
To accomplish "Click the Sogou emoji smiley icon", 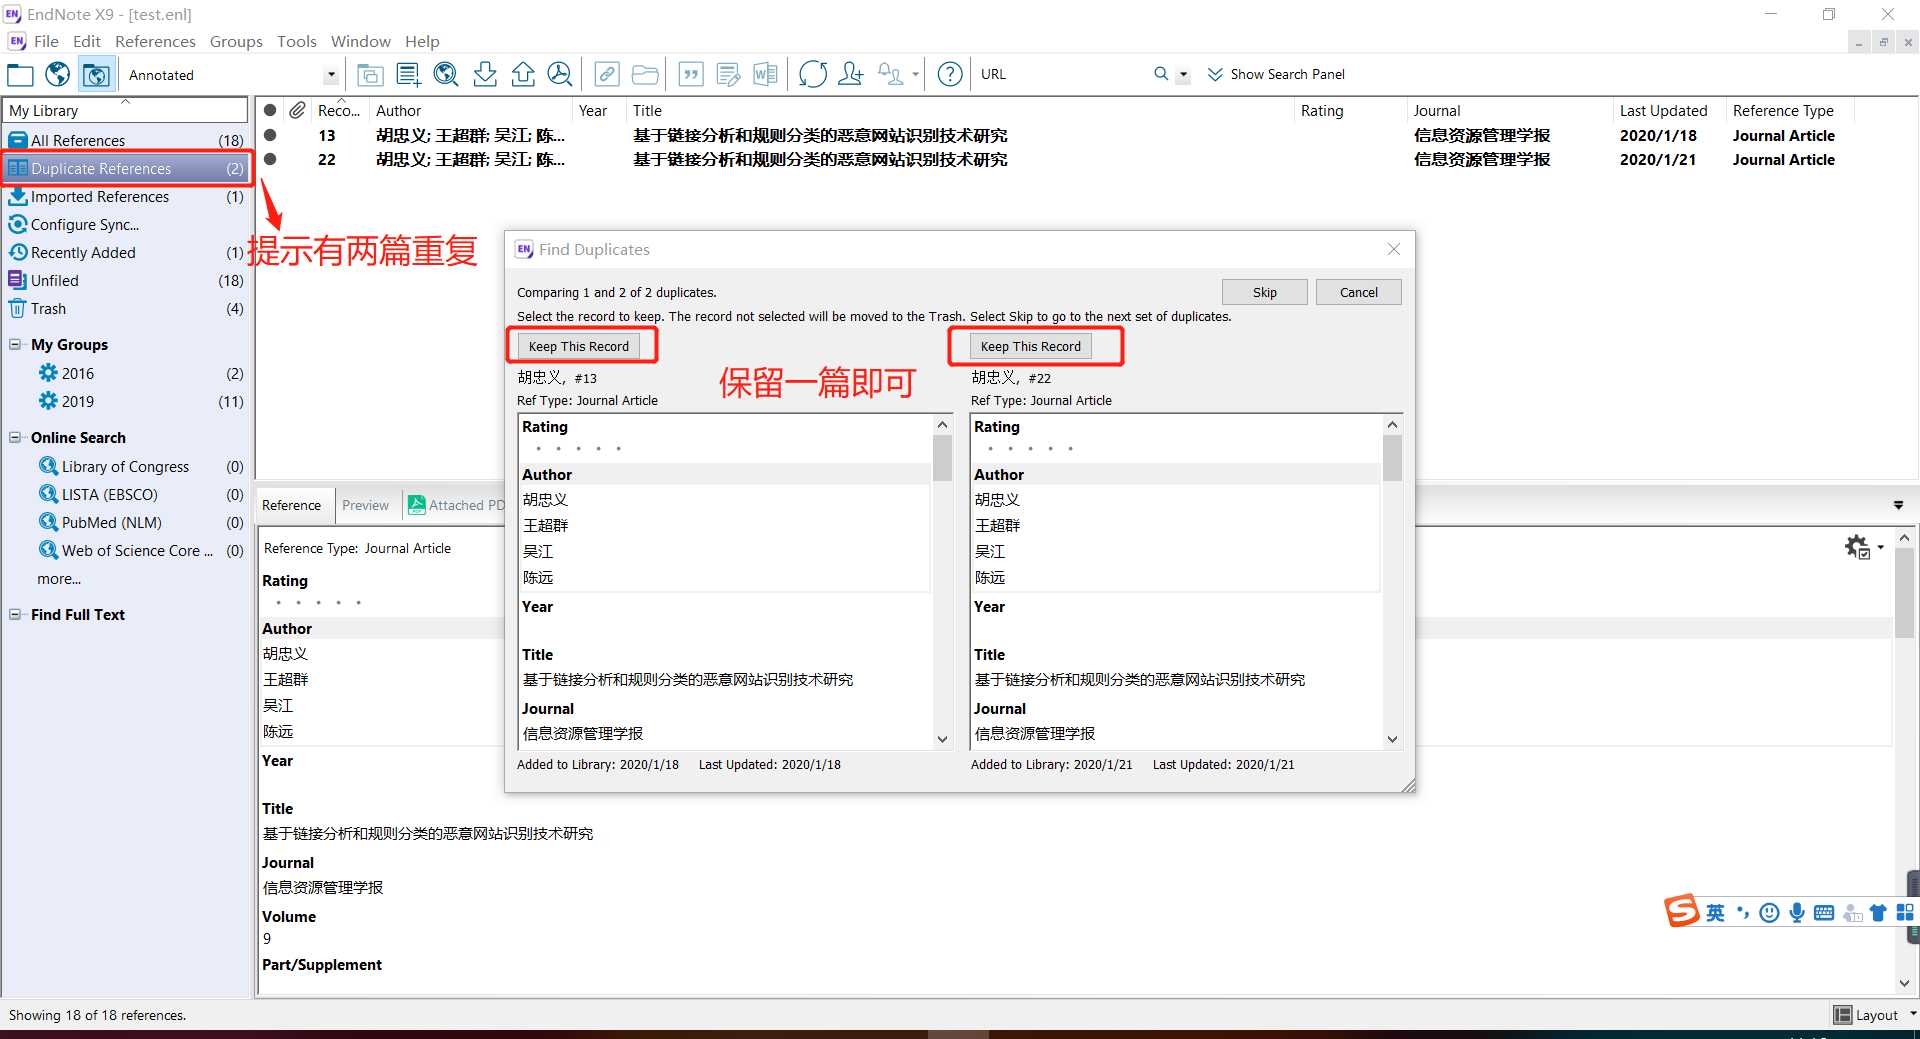I will click(x=1769, y=913).
